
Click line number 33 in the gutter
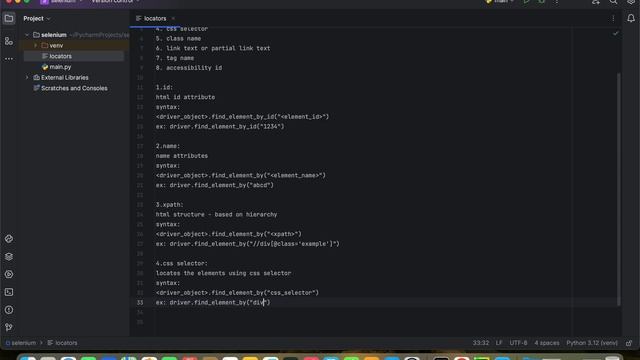coord(140,302)
